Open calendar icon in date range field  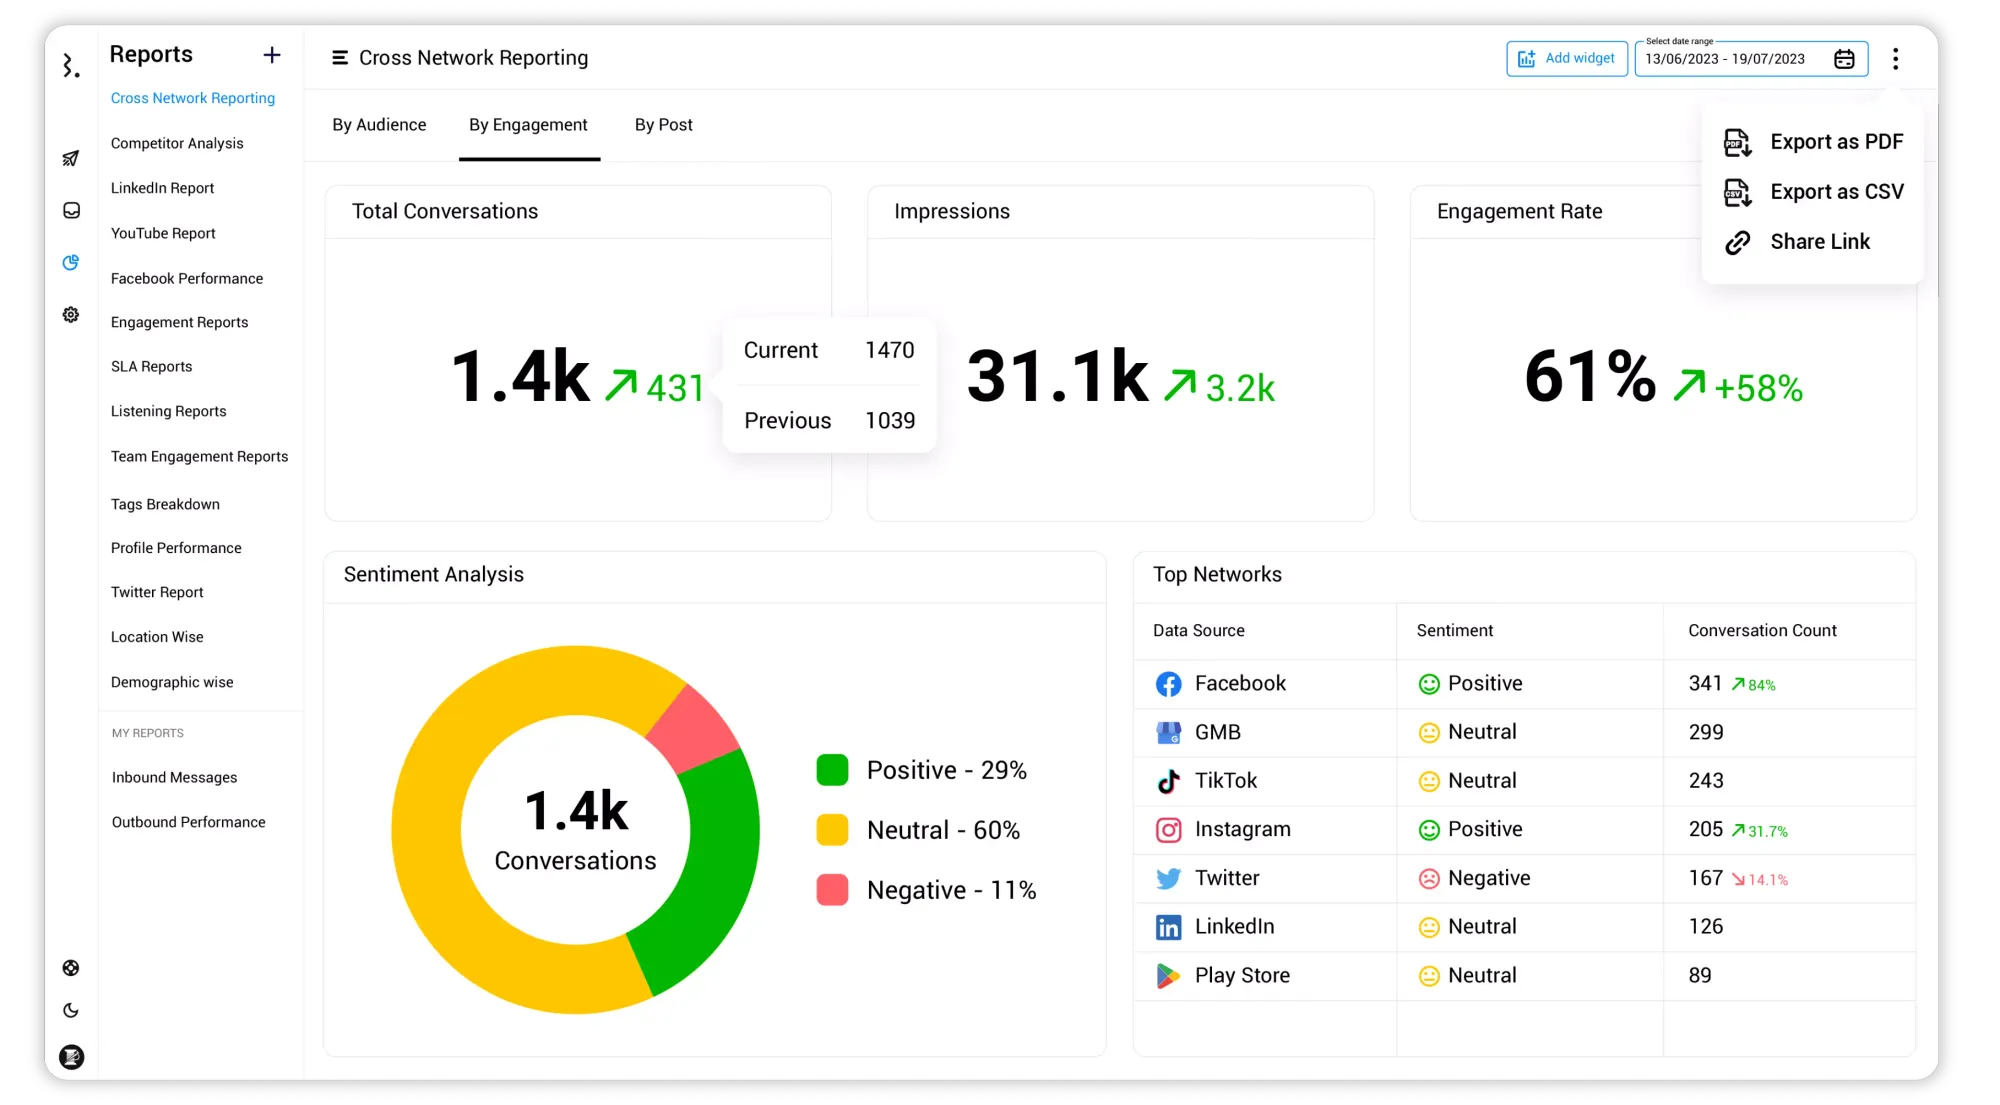[x=1844, y=59]
